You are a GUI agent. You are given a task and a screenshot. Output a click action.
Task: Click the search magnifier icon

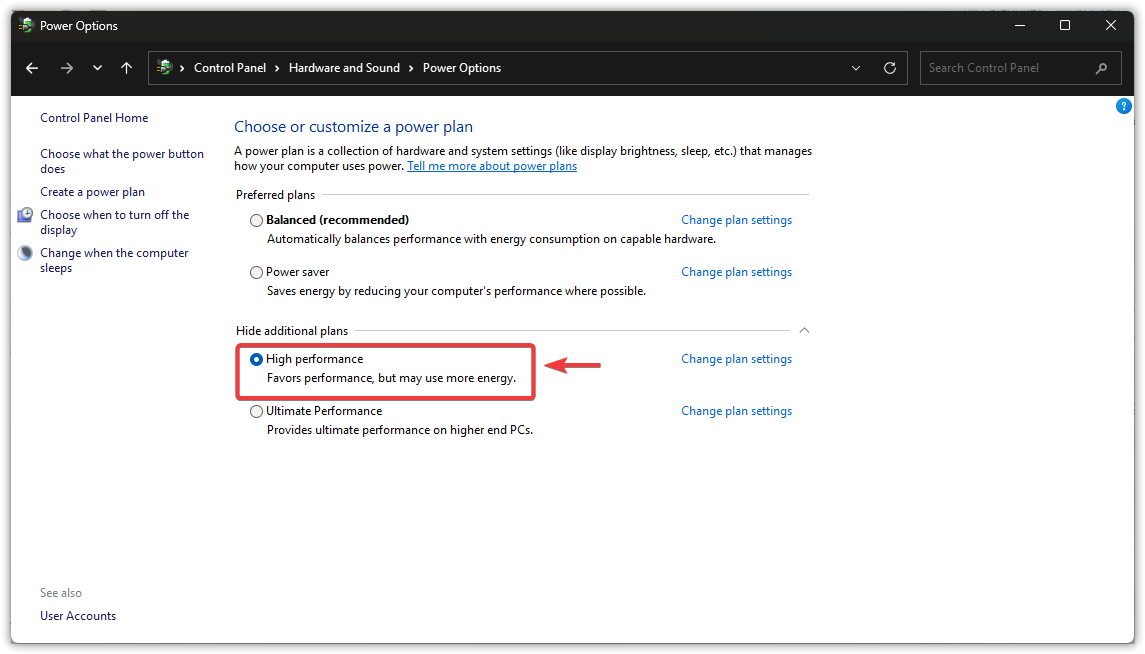tap(1101, 68)
